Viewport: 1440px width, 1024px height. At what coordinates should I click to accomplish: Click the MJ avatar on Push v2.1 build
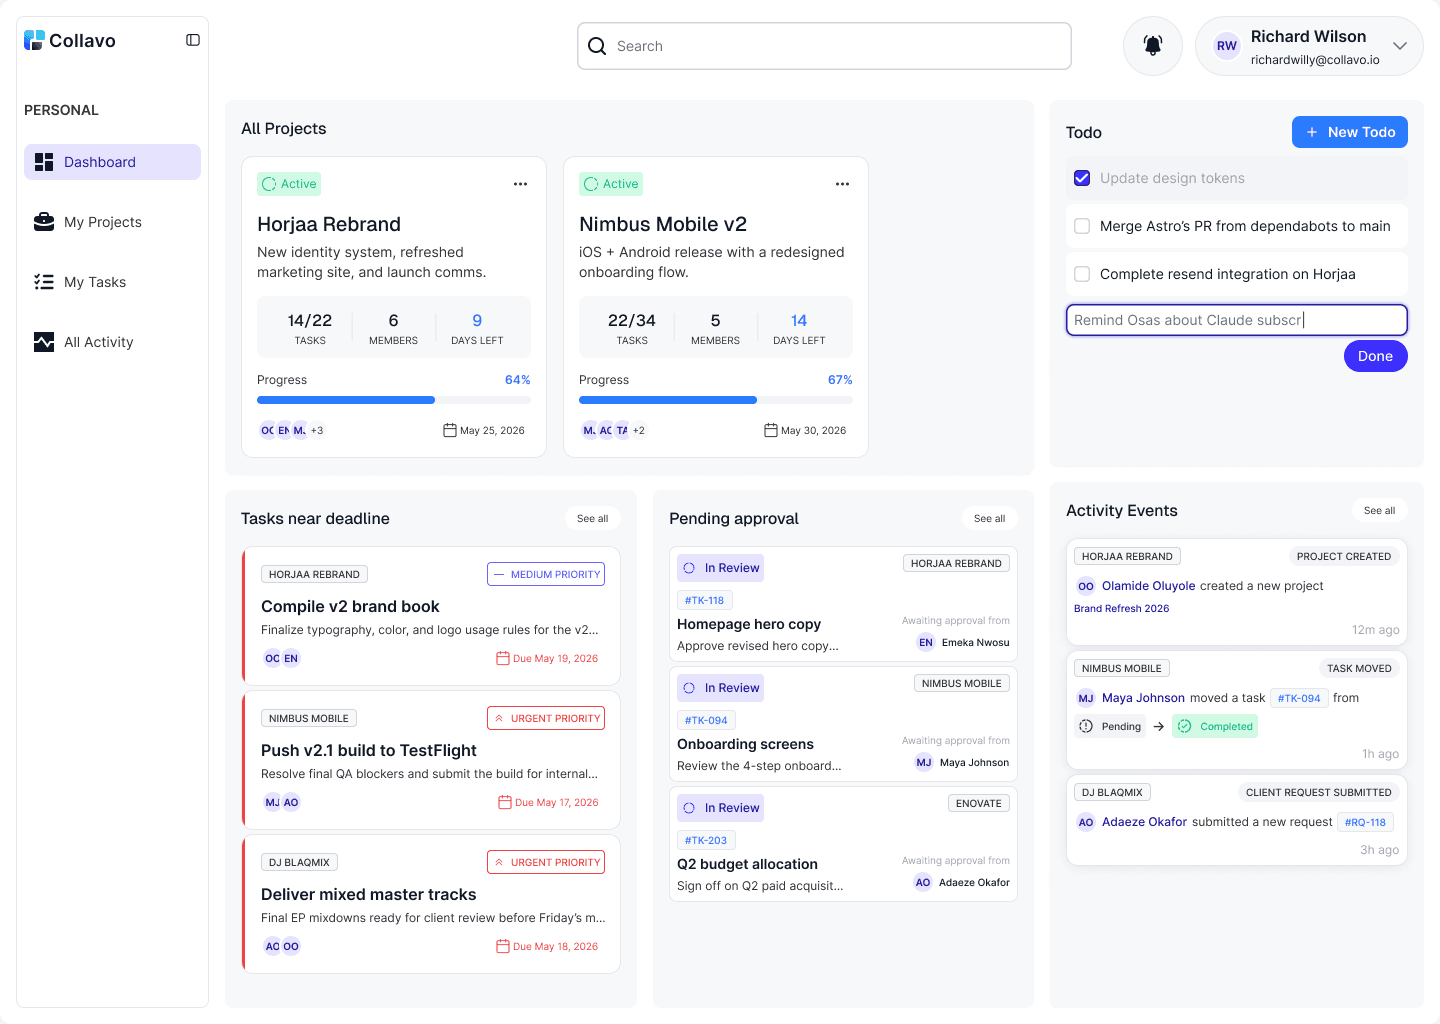(272, 802)
